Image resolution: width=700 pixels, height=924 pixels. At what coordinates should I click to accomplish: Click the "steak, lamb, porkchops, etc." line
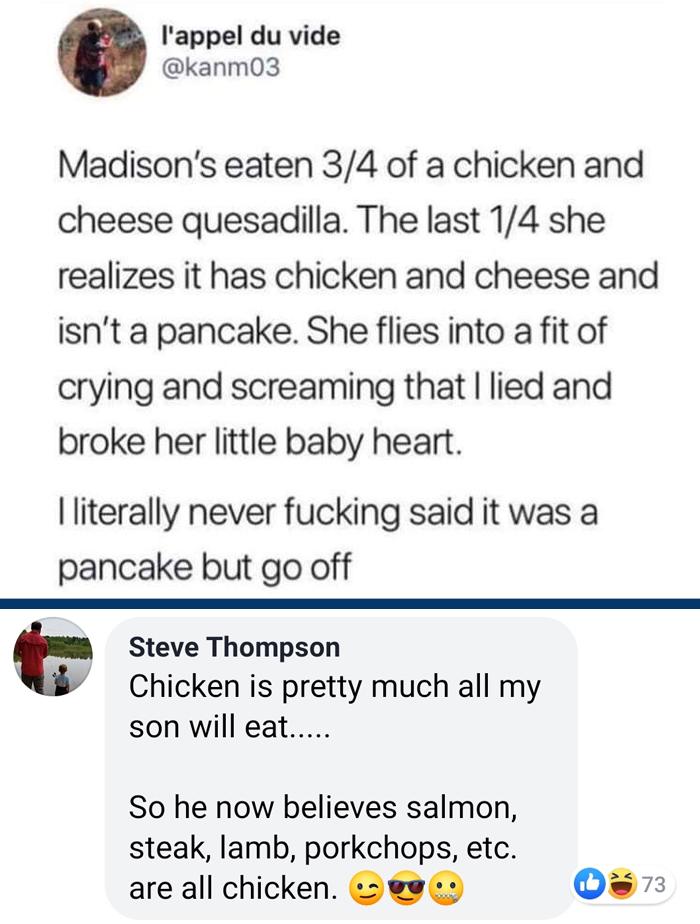click(323, 848)
